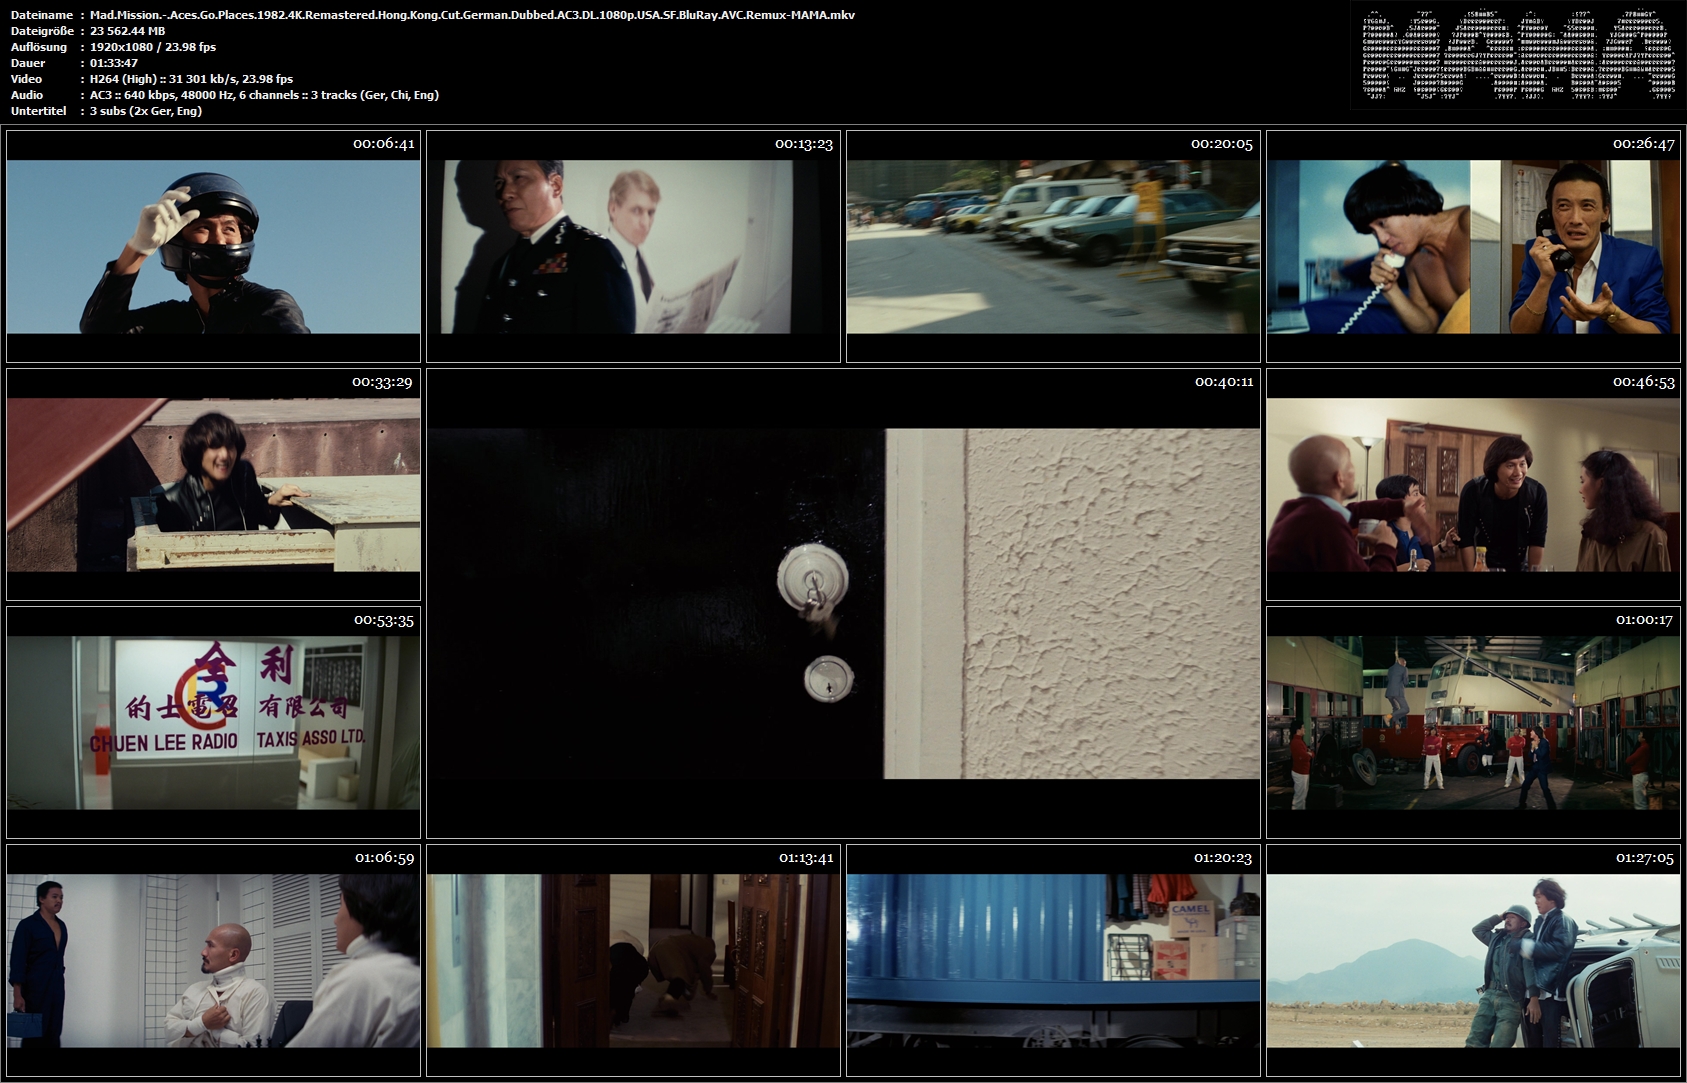Open the bus depot thumbnail at 01:00:17
The image size is (1687, 1083).
point(1473,722)
